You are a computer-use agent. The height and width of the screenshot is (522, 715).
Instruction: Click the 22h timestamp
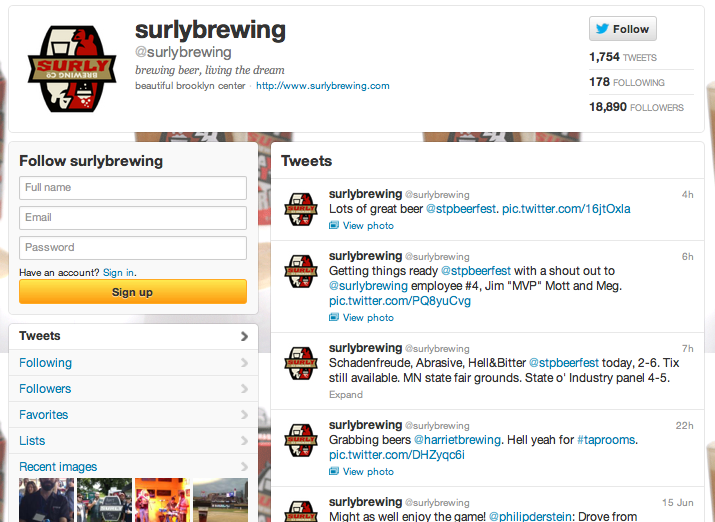684,426
